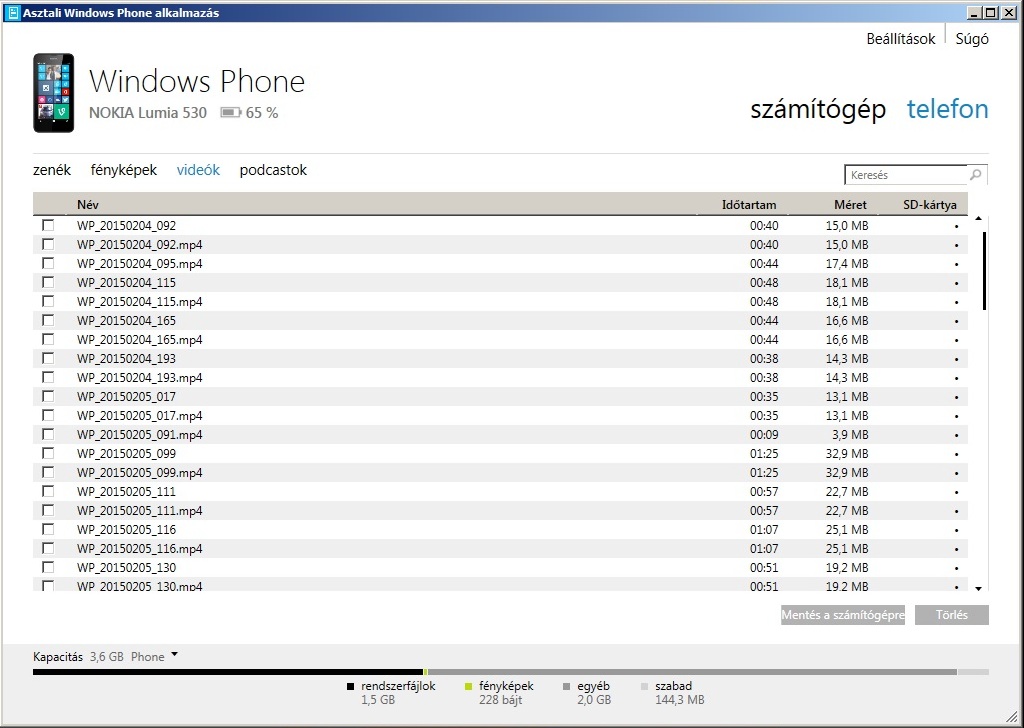1024x728 pixels.
Task: Click the green fényképek legend swatch
Action: coord(468,686)
